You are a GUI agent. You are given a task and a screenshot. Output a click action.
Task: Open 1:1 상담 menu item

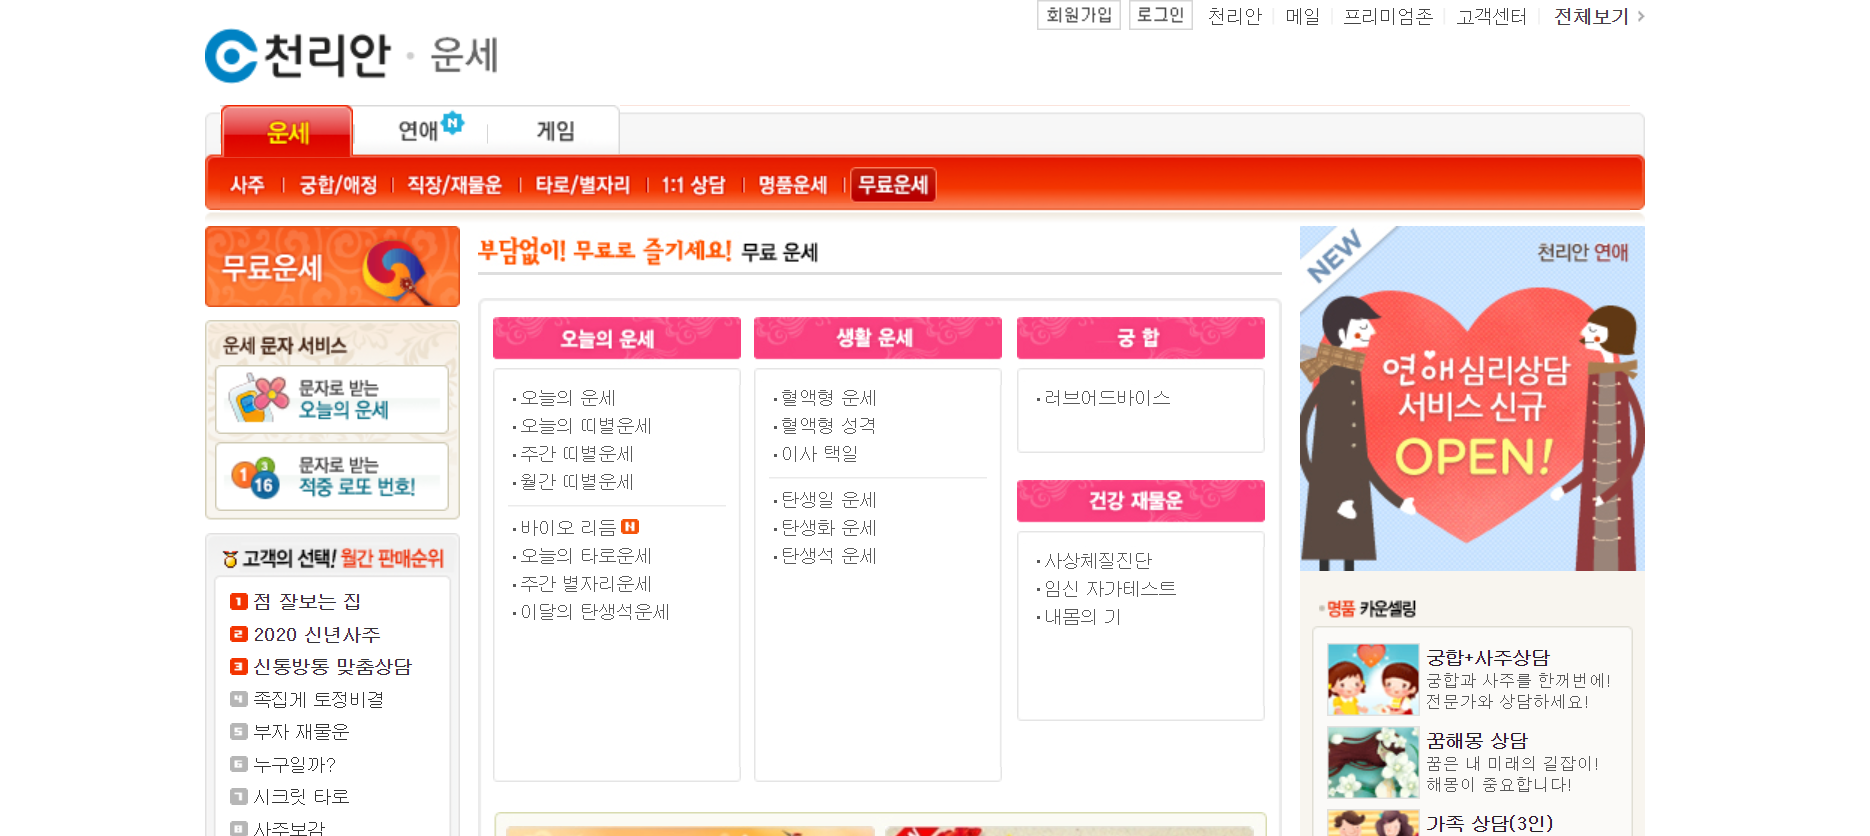(693, 185)
